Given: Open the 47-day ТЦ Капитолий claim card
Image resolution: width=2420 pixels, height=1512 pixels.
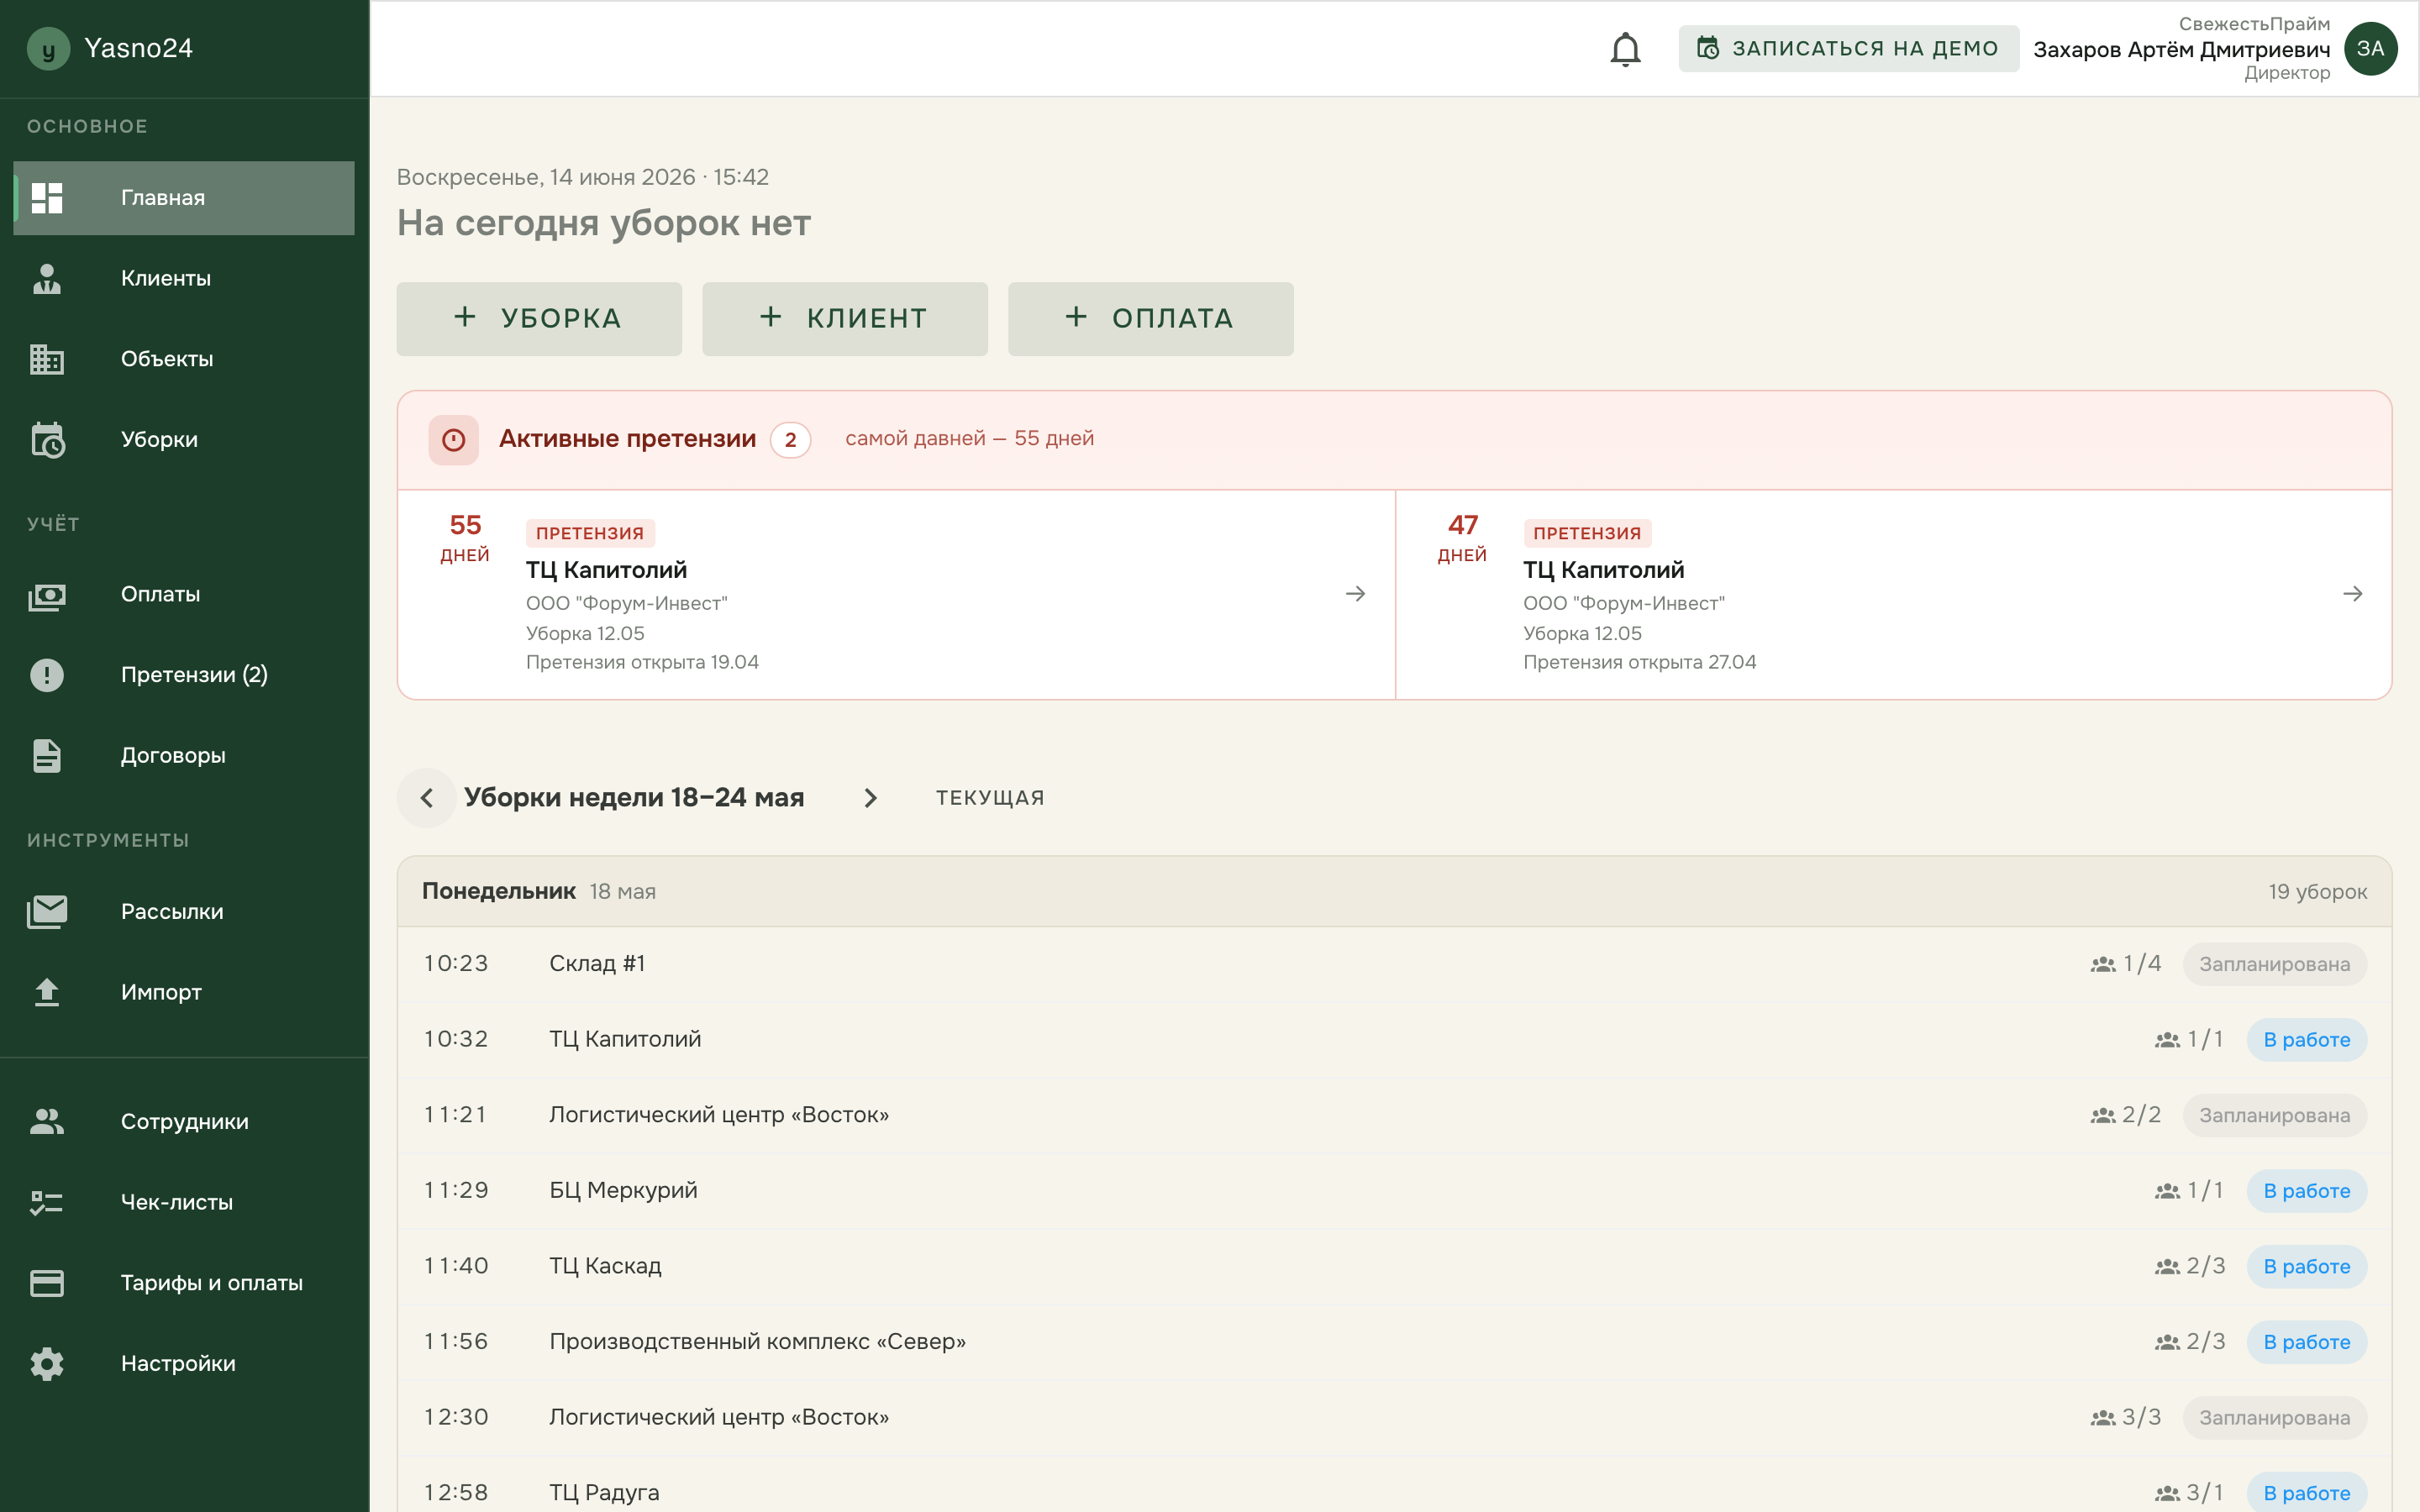Looking at the screenshot, I should (1893, 594).
